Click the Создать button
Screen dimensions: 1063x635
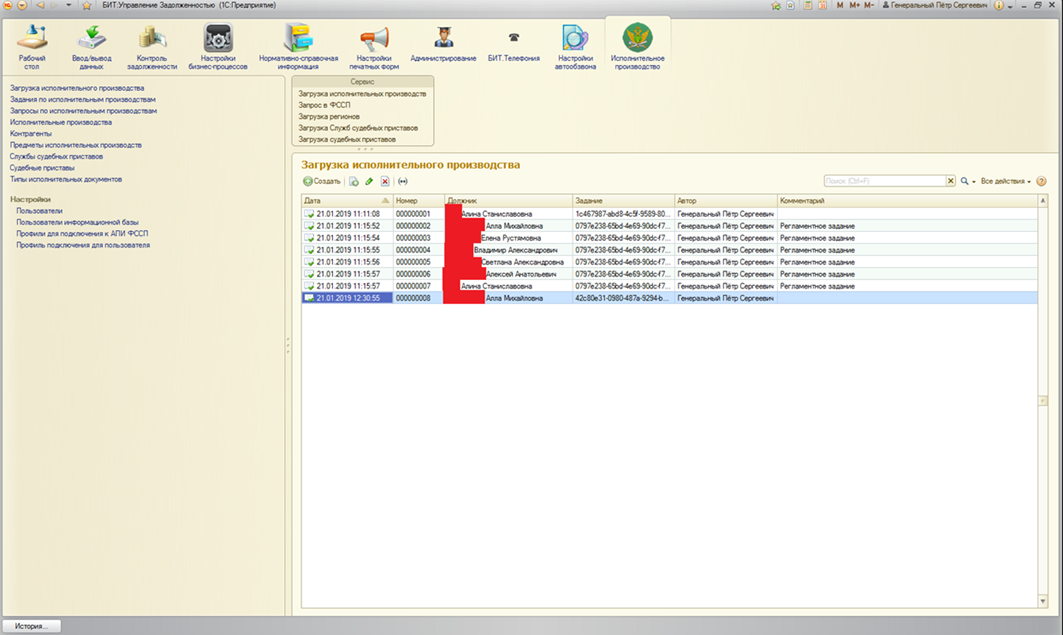[x=322, y=182]
